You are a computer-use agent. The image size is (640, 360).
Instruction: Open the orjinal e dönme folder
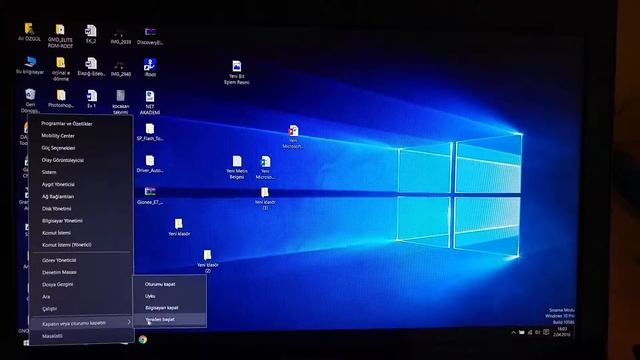click(60, 69)
